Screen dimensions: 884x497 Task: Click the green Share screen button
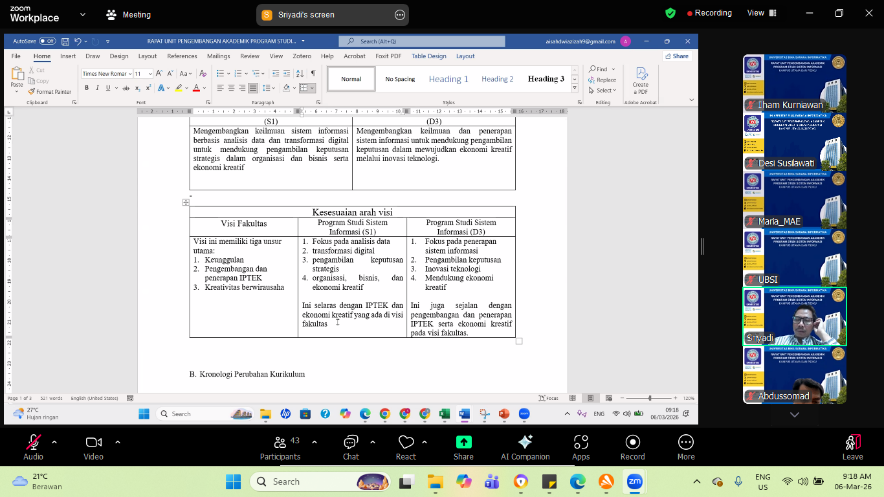coord(463,443)
